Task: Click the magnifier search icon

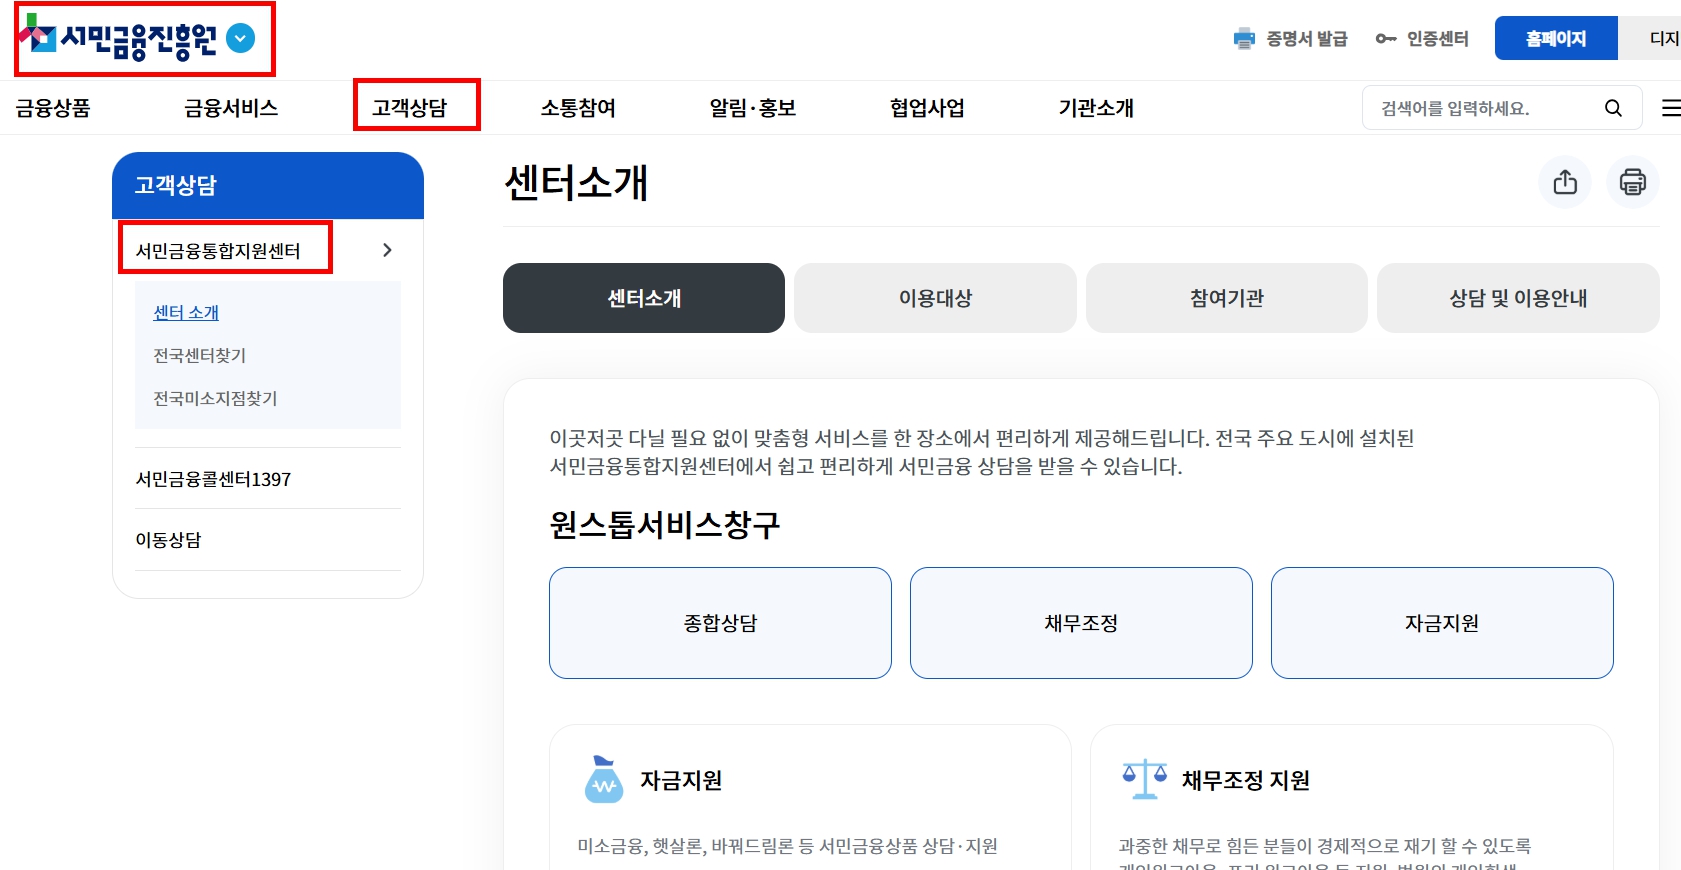Action: [x=1613, y=108]
